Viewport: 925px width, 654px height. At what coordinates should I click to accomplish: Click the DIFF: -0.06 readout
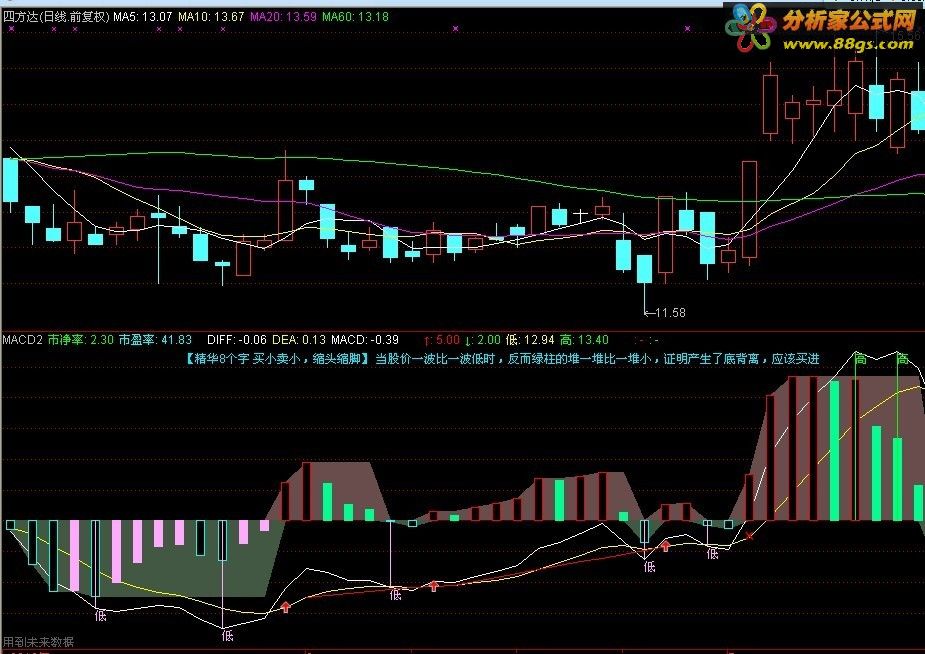[x=237, y=340]
